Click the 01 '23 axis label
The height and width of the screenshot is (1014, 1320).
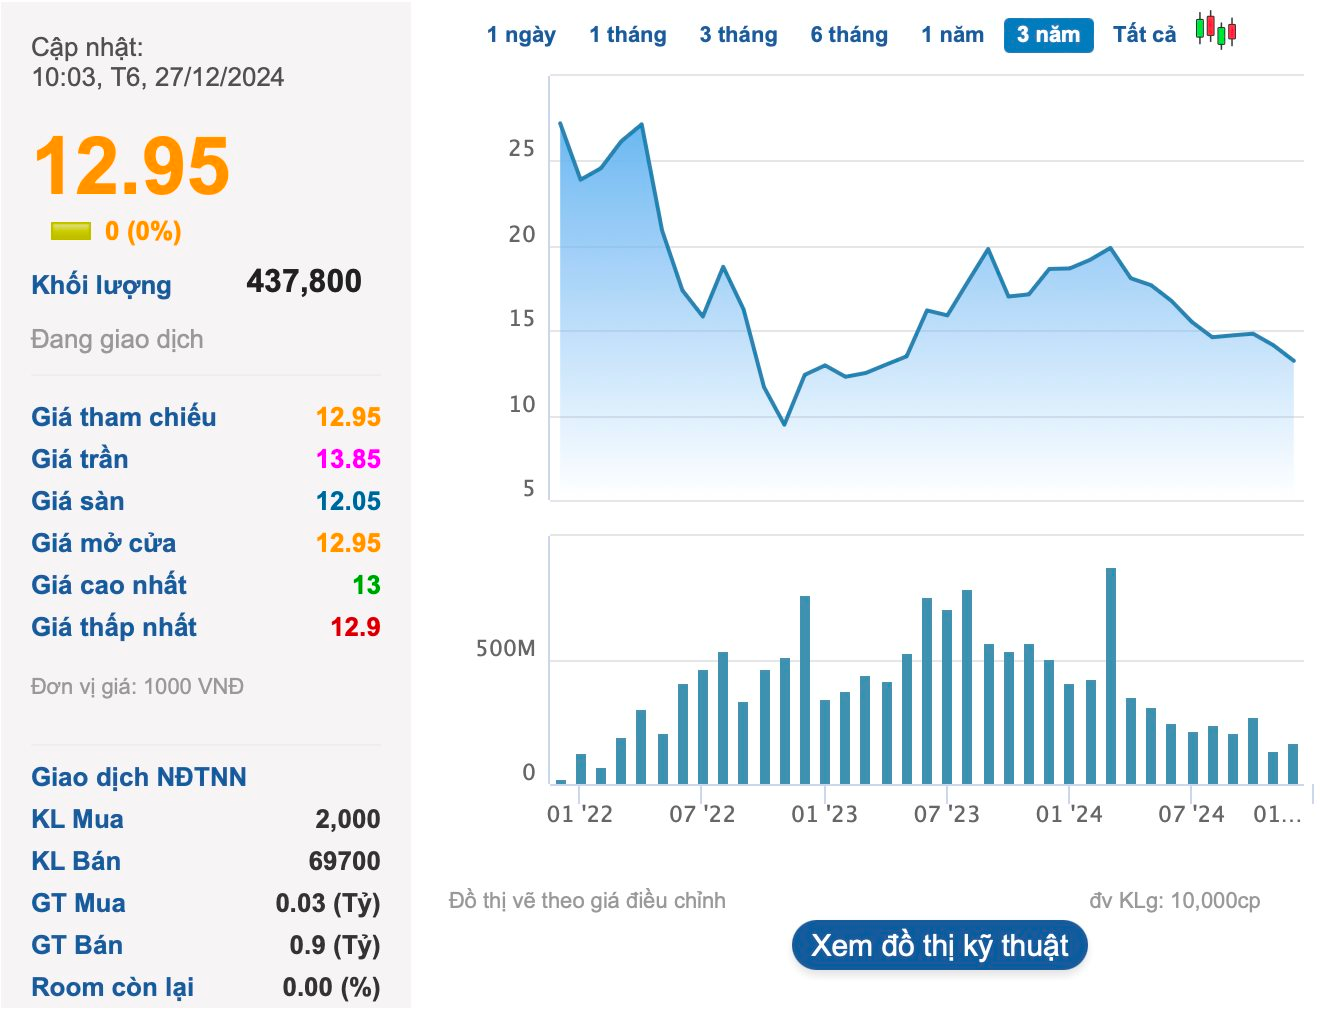tap(824, 813)
